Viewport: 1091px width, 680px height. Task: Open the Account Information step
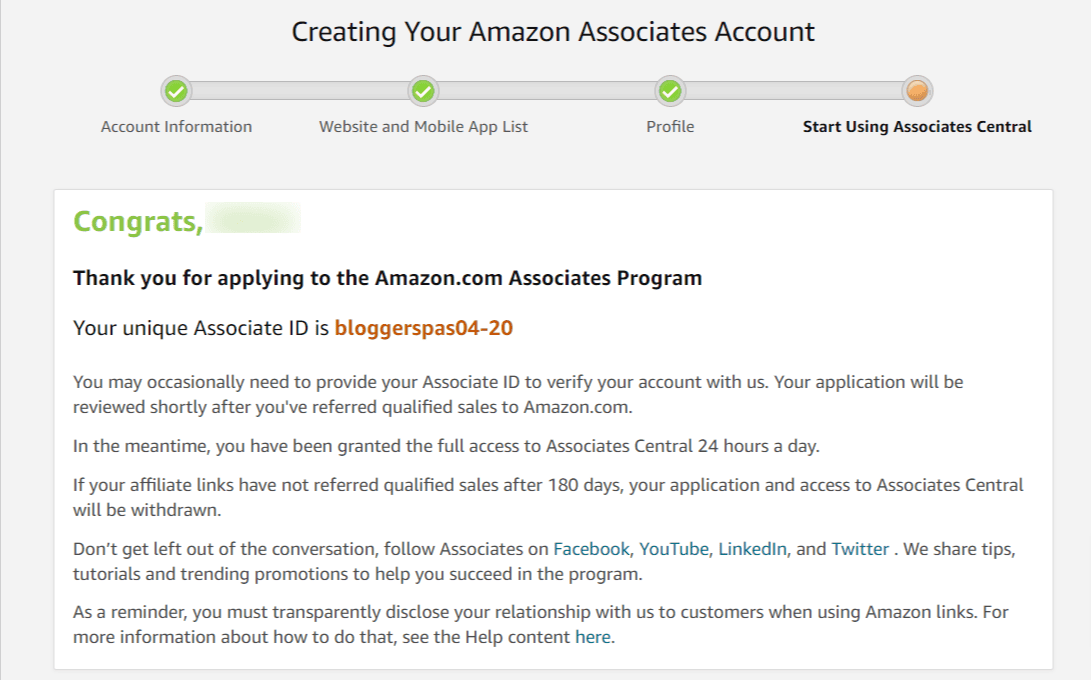[176, 126]
